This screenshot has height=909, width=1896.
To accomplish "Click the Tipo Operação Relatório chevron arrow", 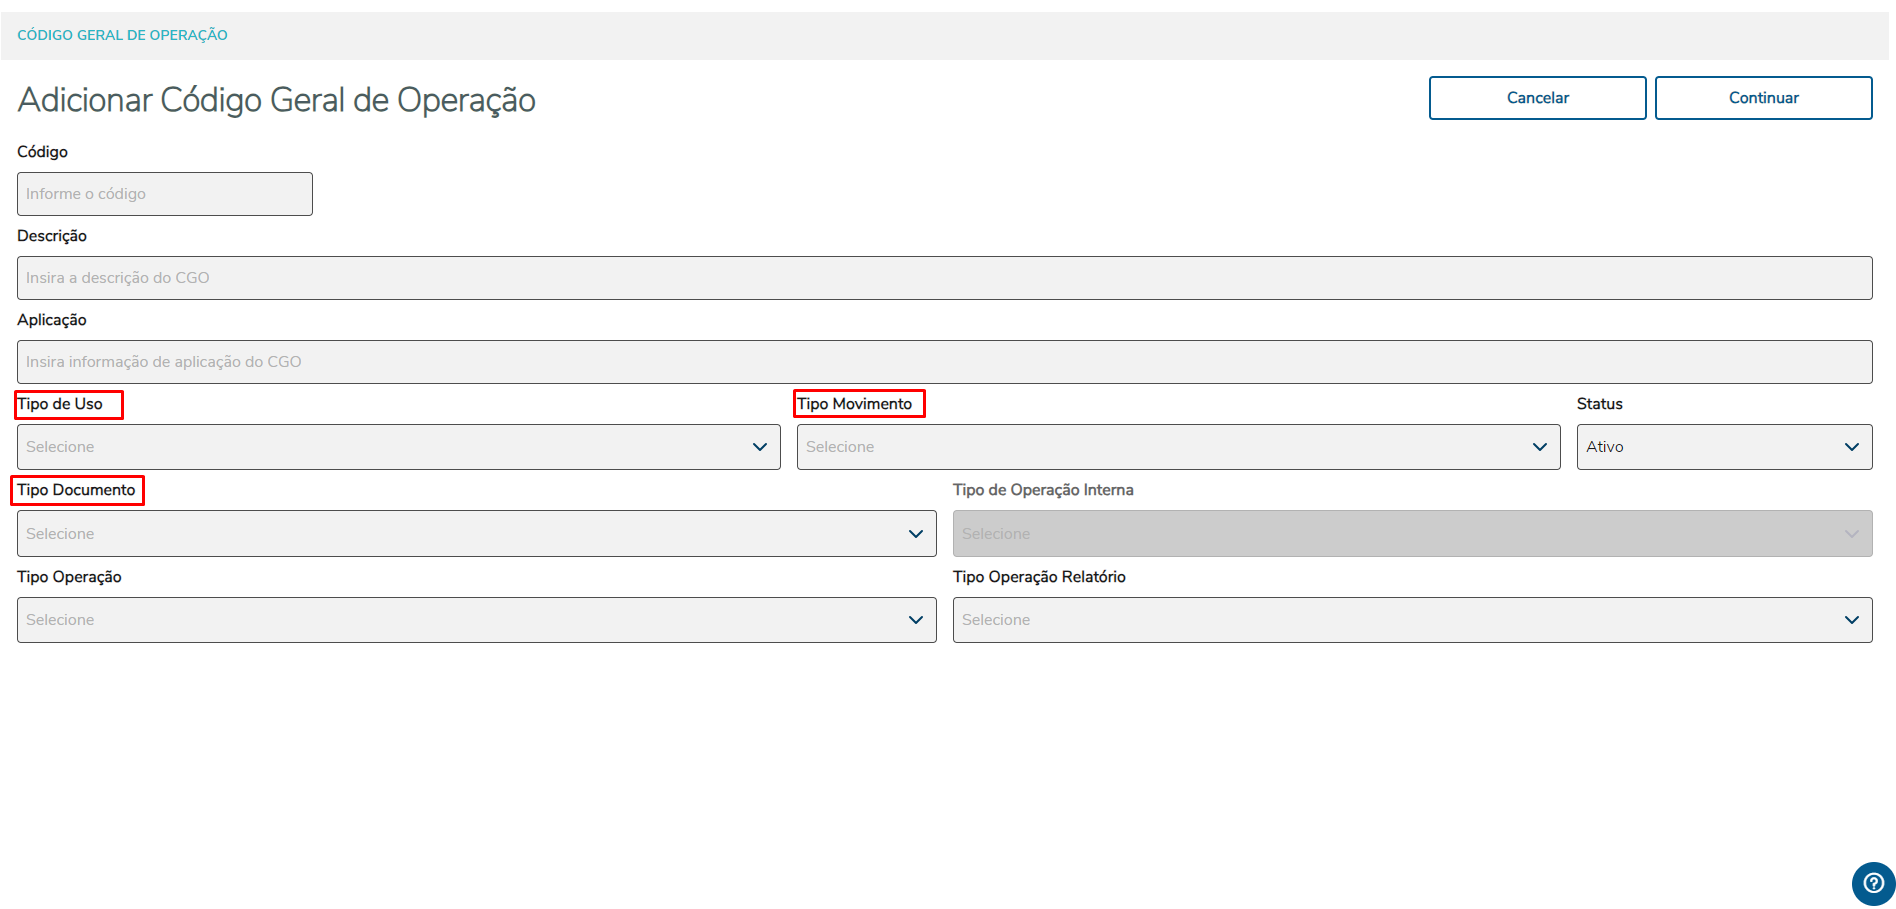I will click(x=1852, y=620).
